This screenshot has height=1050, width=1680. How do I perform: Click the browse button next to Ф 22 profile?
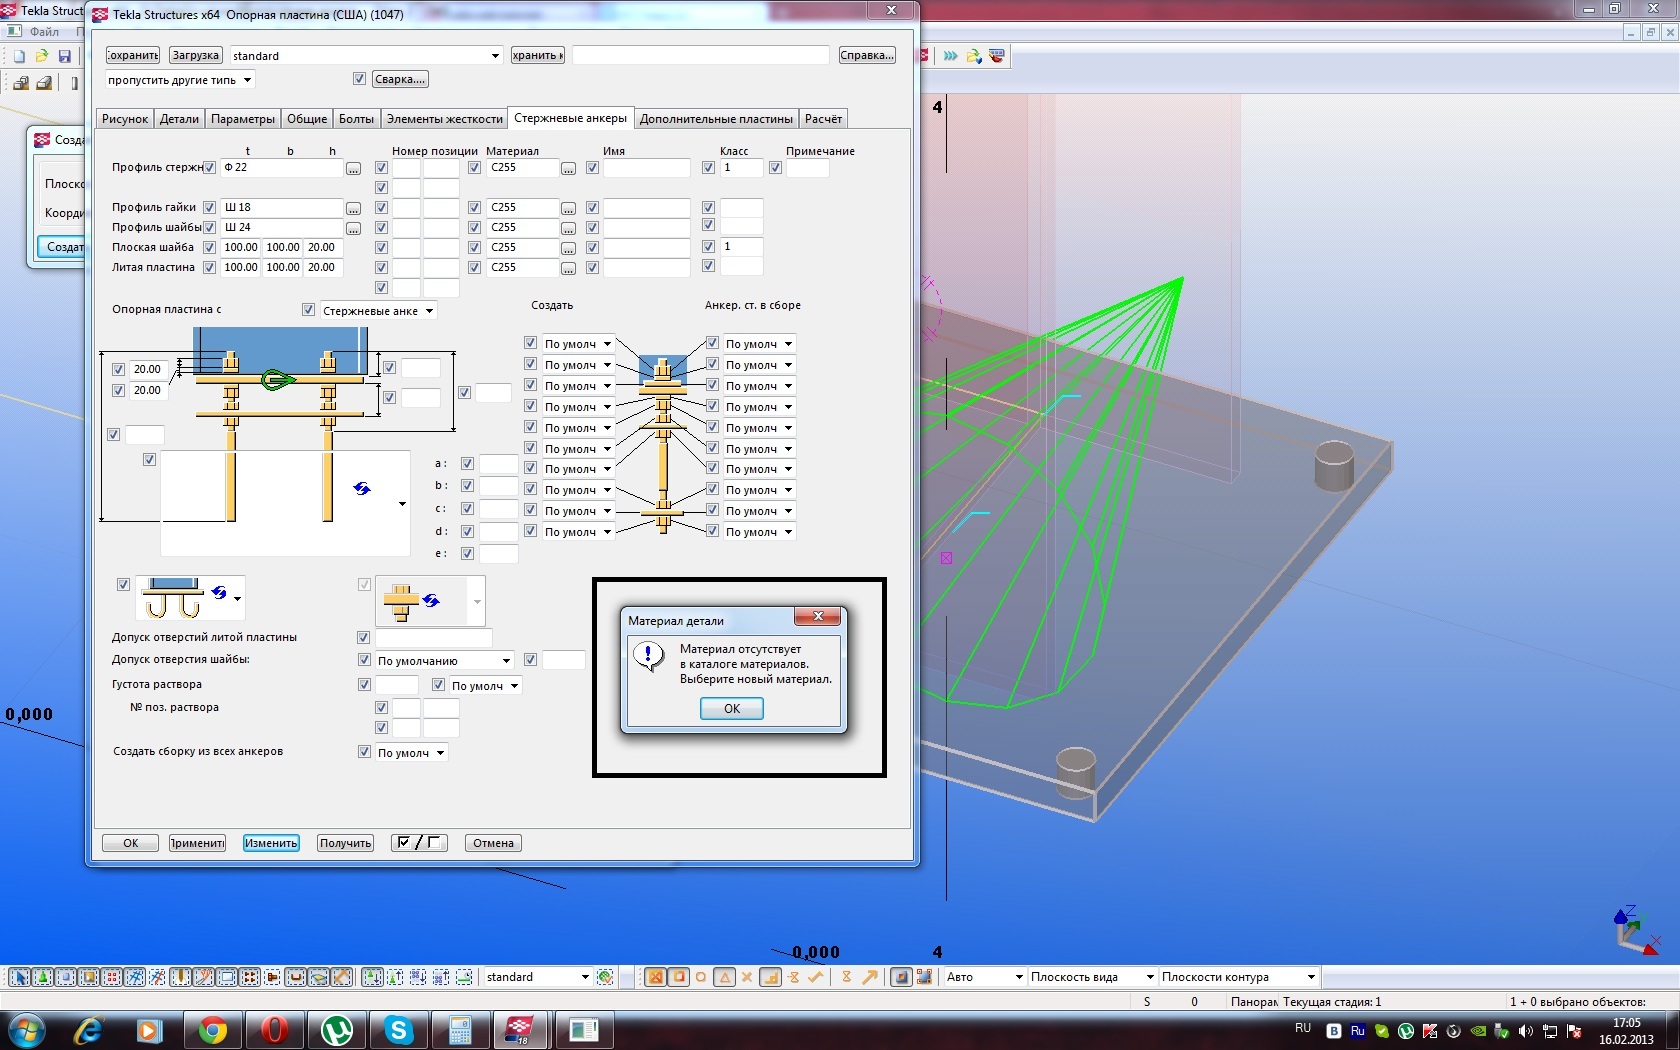tap(353, 169)
